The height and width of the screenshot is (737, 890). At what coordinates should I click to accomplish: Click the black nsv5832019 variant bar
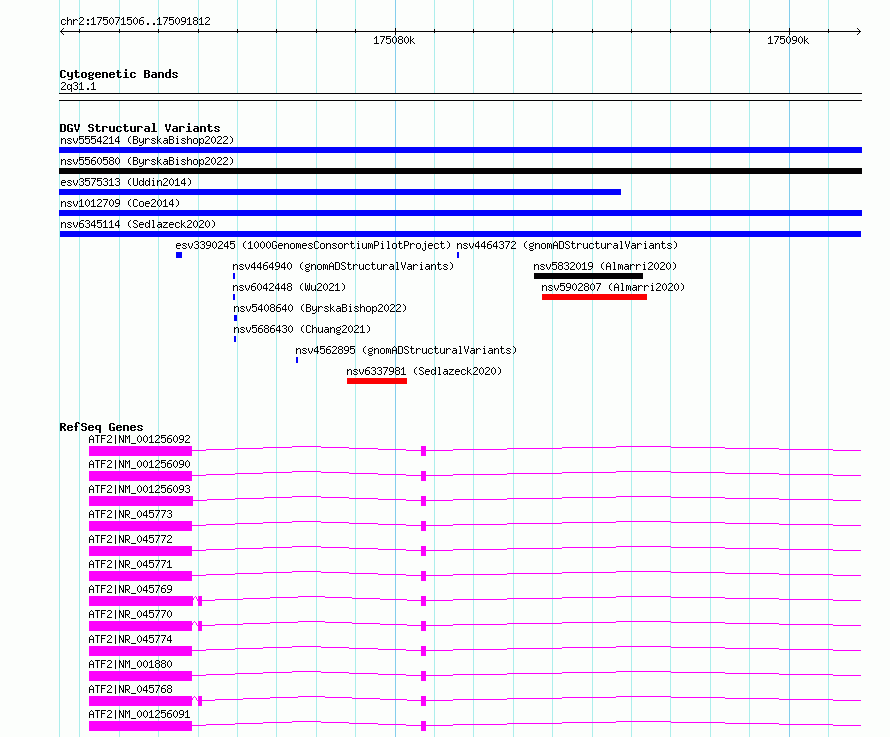coord(588,276)
